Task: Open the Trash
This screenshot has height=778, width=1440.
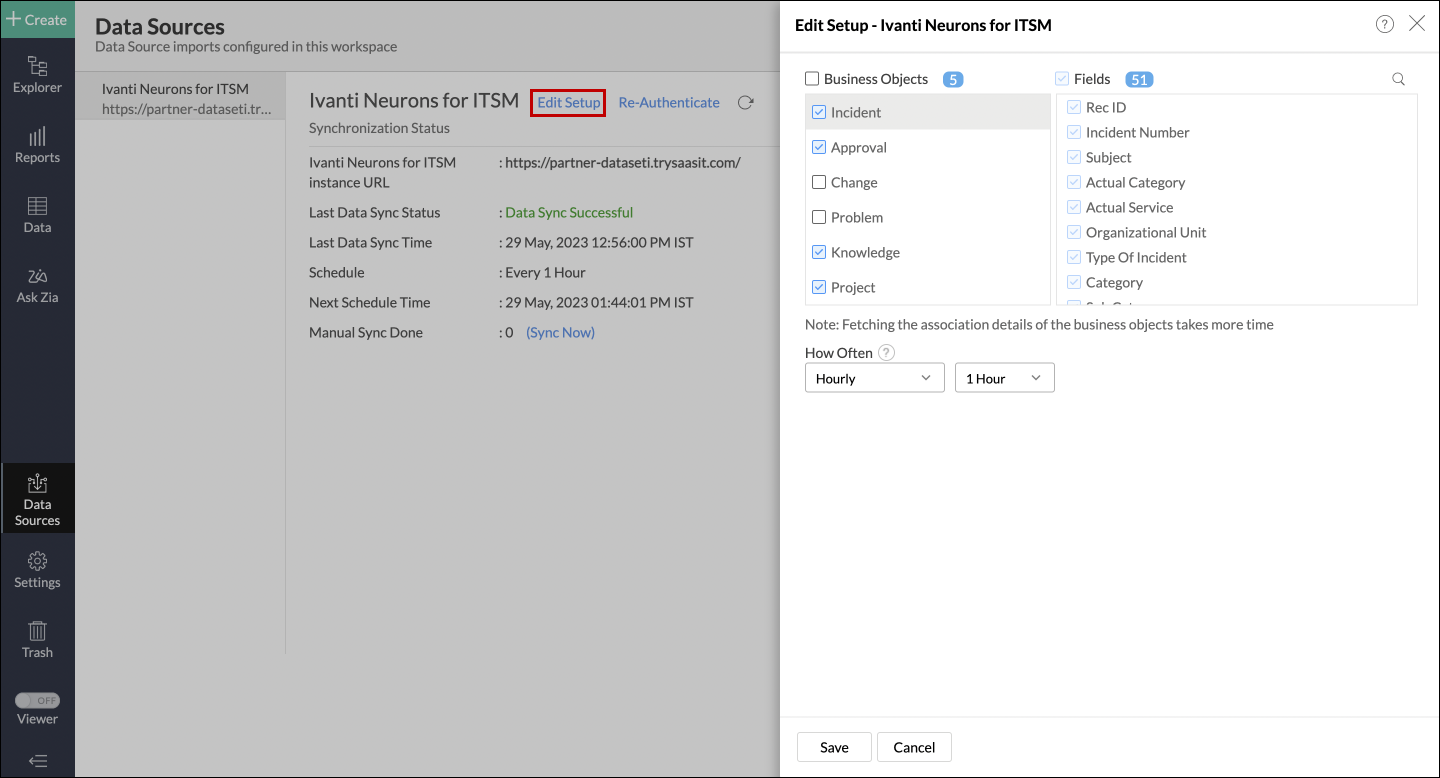Action: 37,640
